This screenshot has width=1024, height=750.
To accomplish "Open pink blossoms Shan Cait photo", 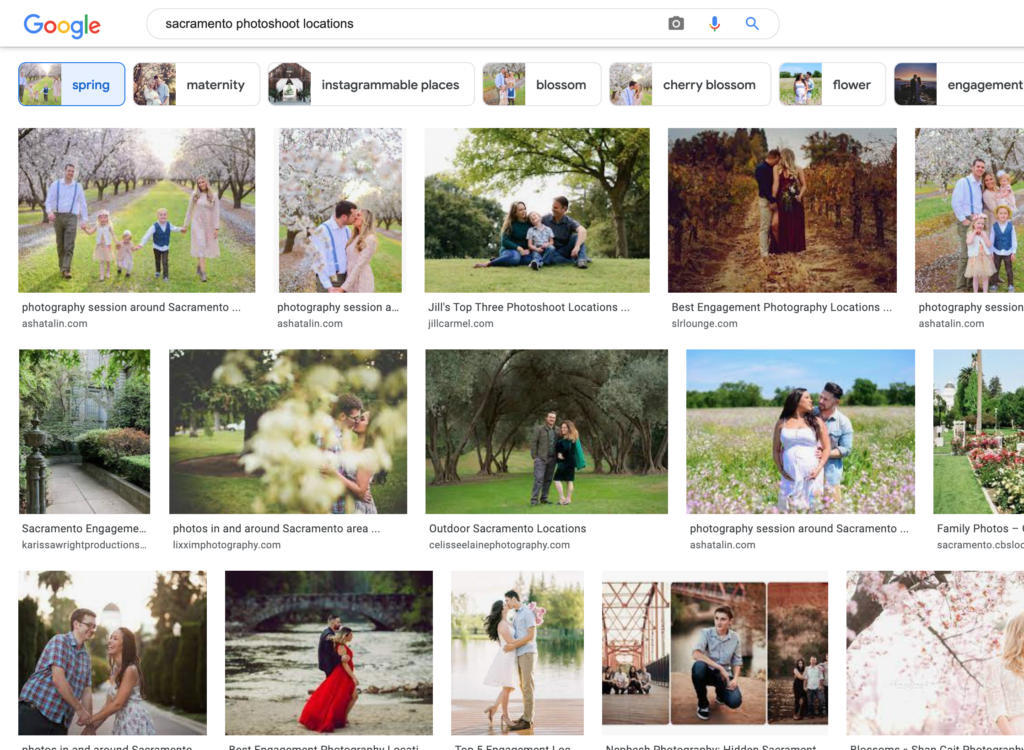I will pyautogui.click(x=935, y=653).
